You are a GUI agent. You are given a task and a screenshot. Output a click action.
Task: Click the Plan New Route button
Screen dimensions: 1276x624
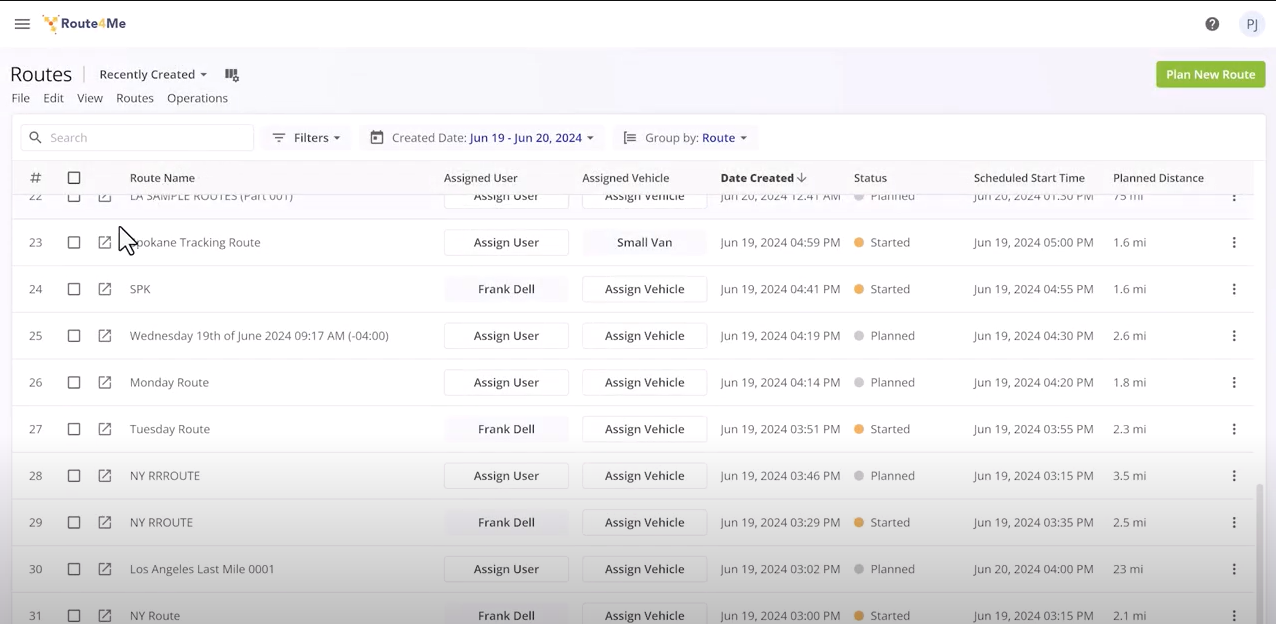click(1210, 75)
